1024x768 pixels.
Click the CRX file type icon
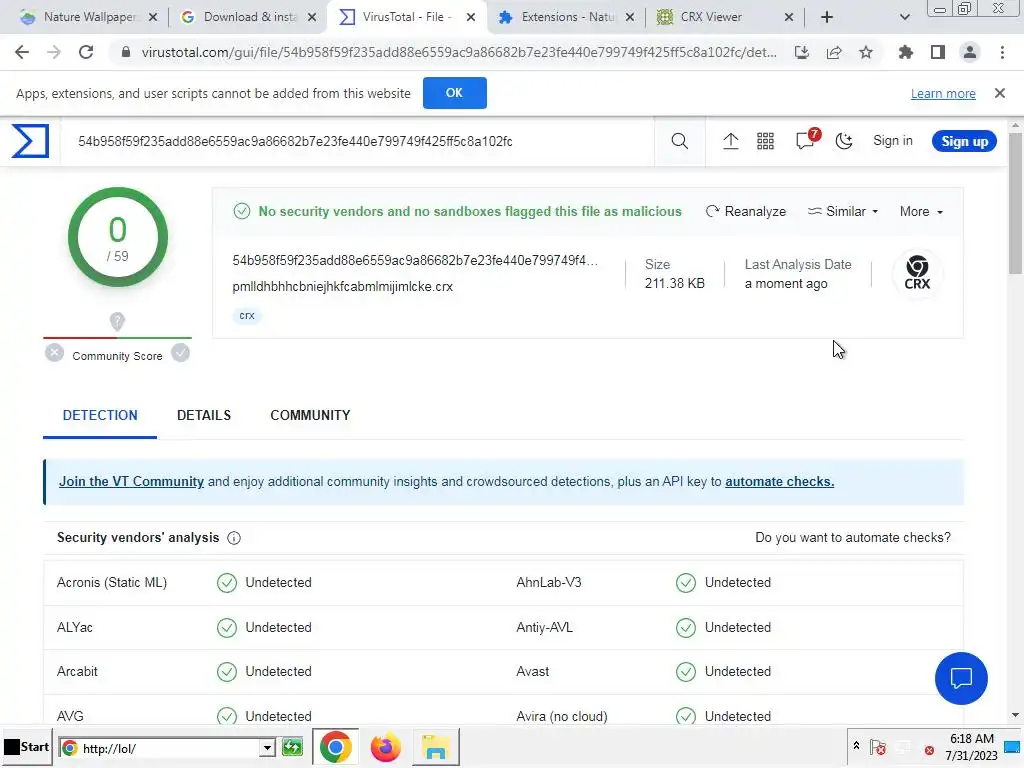(917, 273)
